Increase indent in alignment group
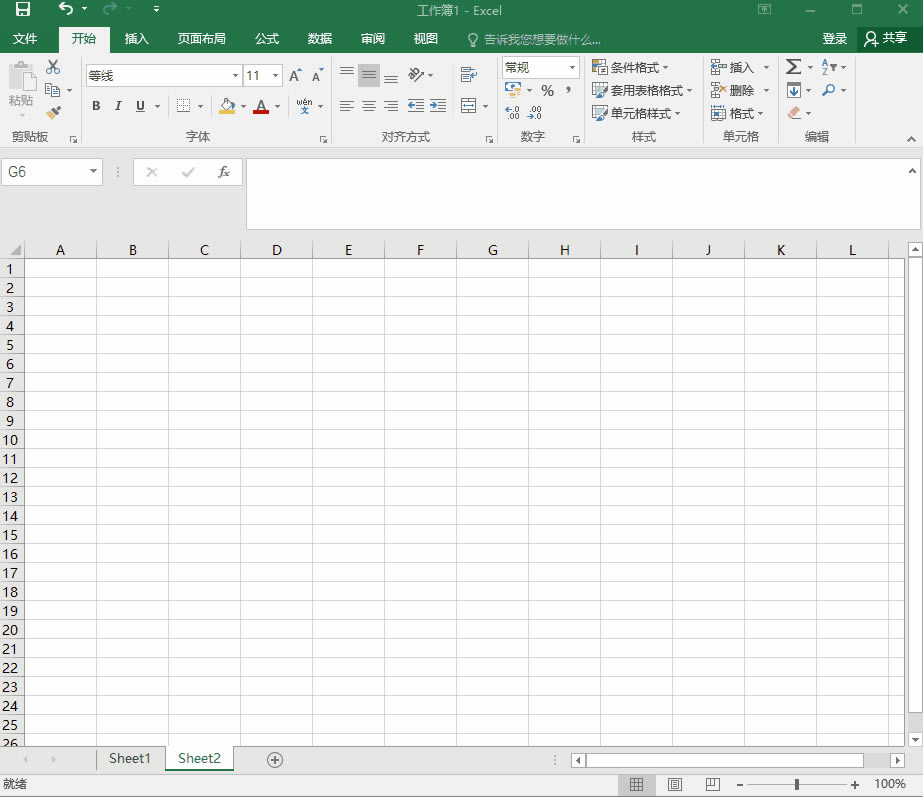The height and width of the screenshot is (797, 923). click(438, 106)
